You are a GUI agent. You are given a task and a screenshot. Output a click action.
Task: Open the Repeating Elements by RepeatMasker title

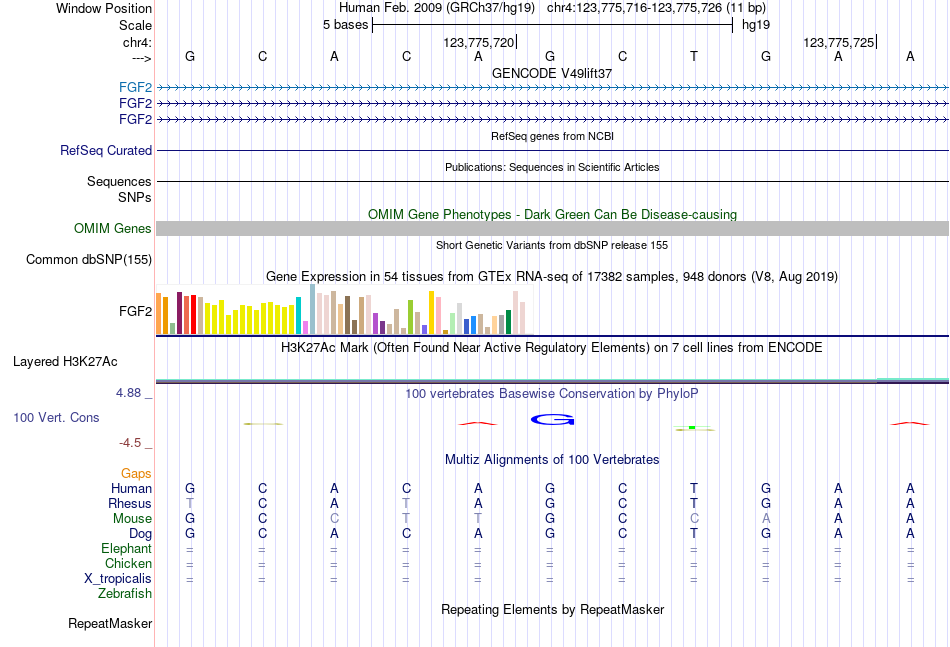click(x=552, y=609)
